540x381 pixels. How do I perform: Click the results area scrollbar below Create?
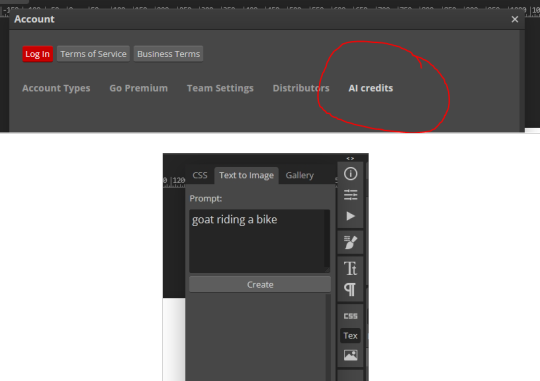point(328,338)
